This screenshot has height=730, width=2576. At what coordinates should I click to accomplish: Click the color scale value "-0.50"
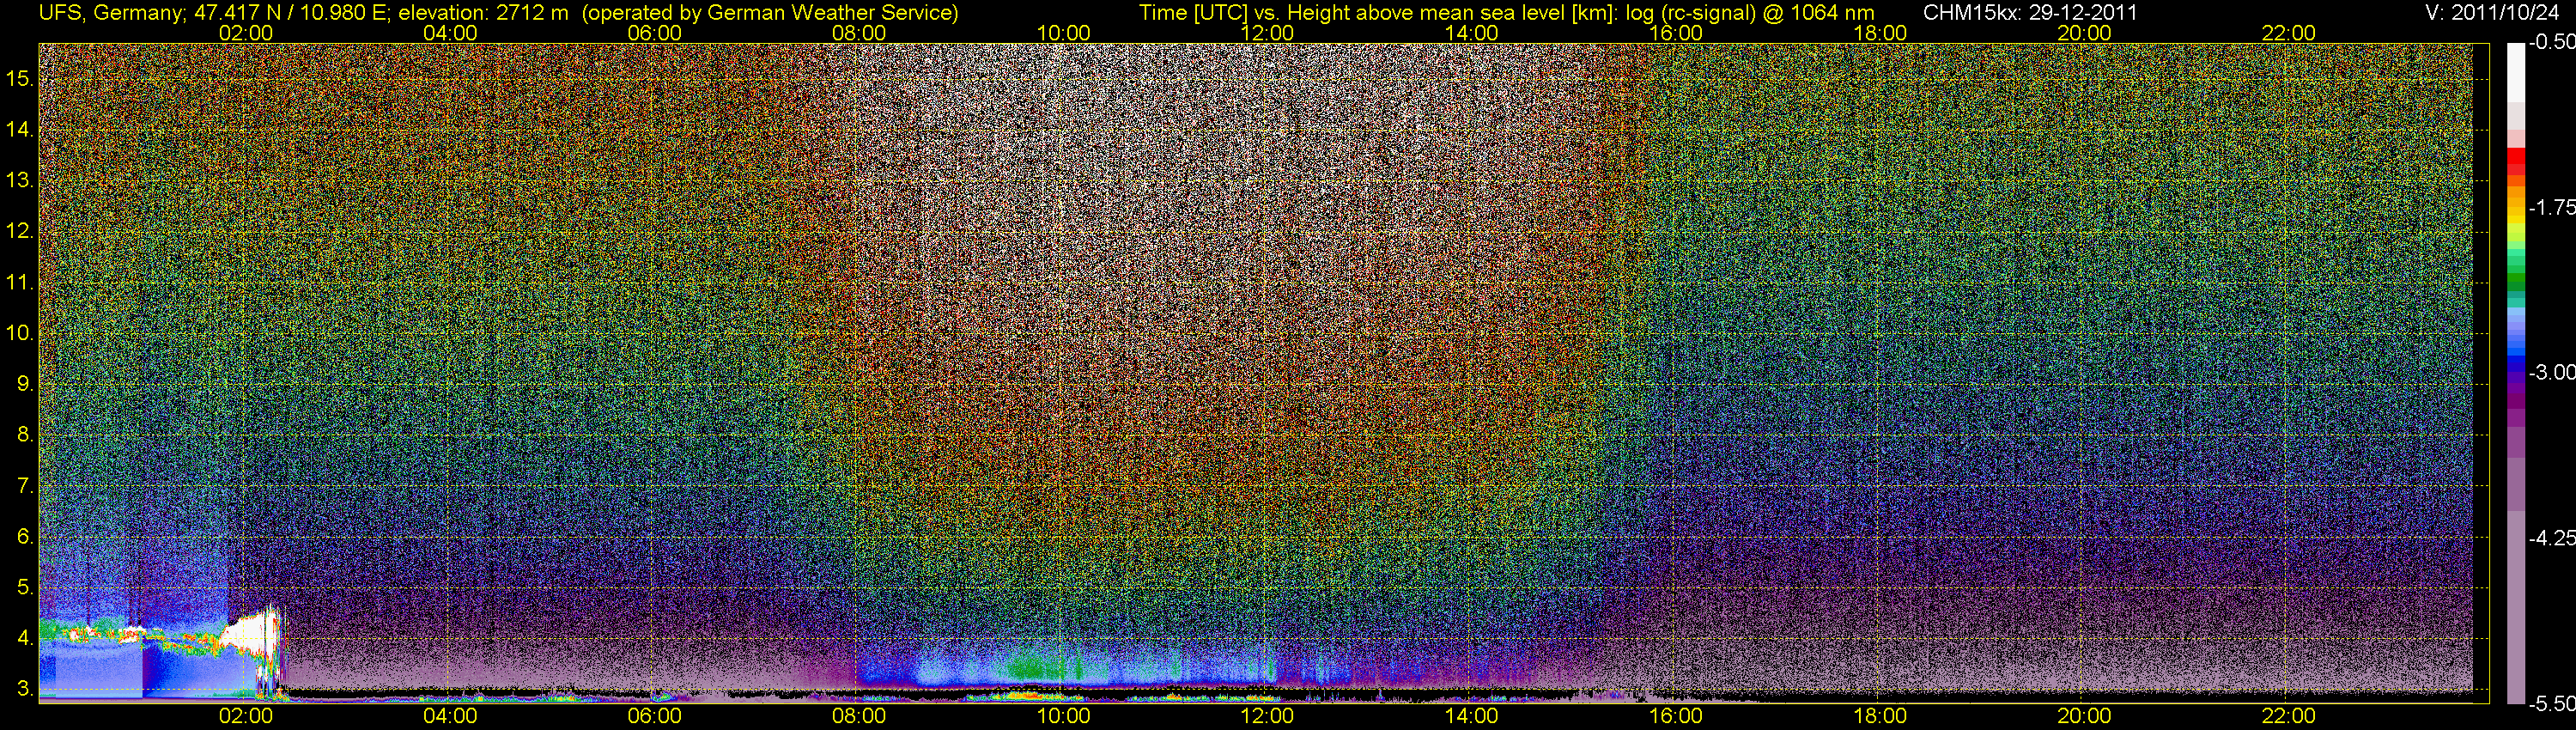pos(2551,43)
